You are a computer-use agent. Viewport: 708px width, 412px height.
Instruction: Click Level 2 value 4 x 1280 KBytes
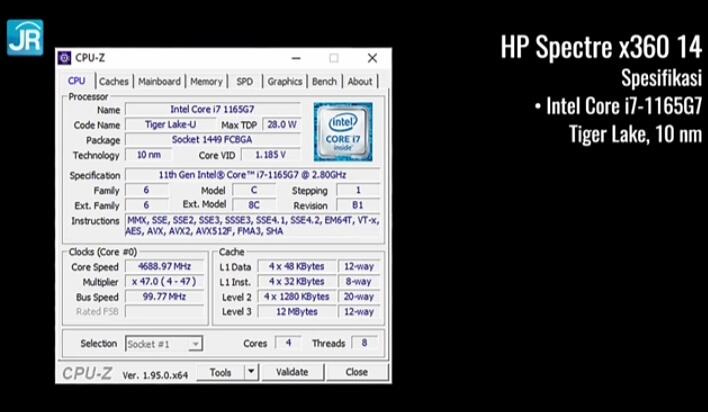pos(297,297)
